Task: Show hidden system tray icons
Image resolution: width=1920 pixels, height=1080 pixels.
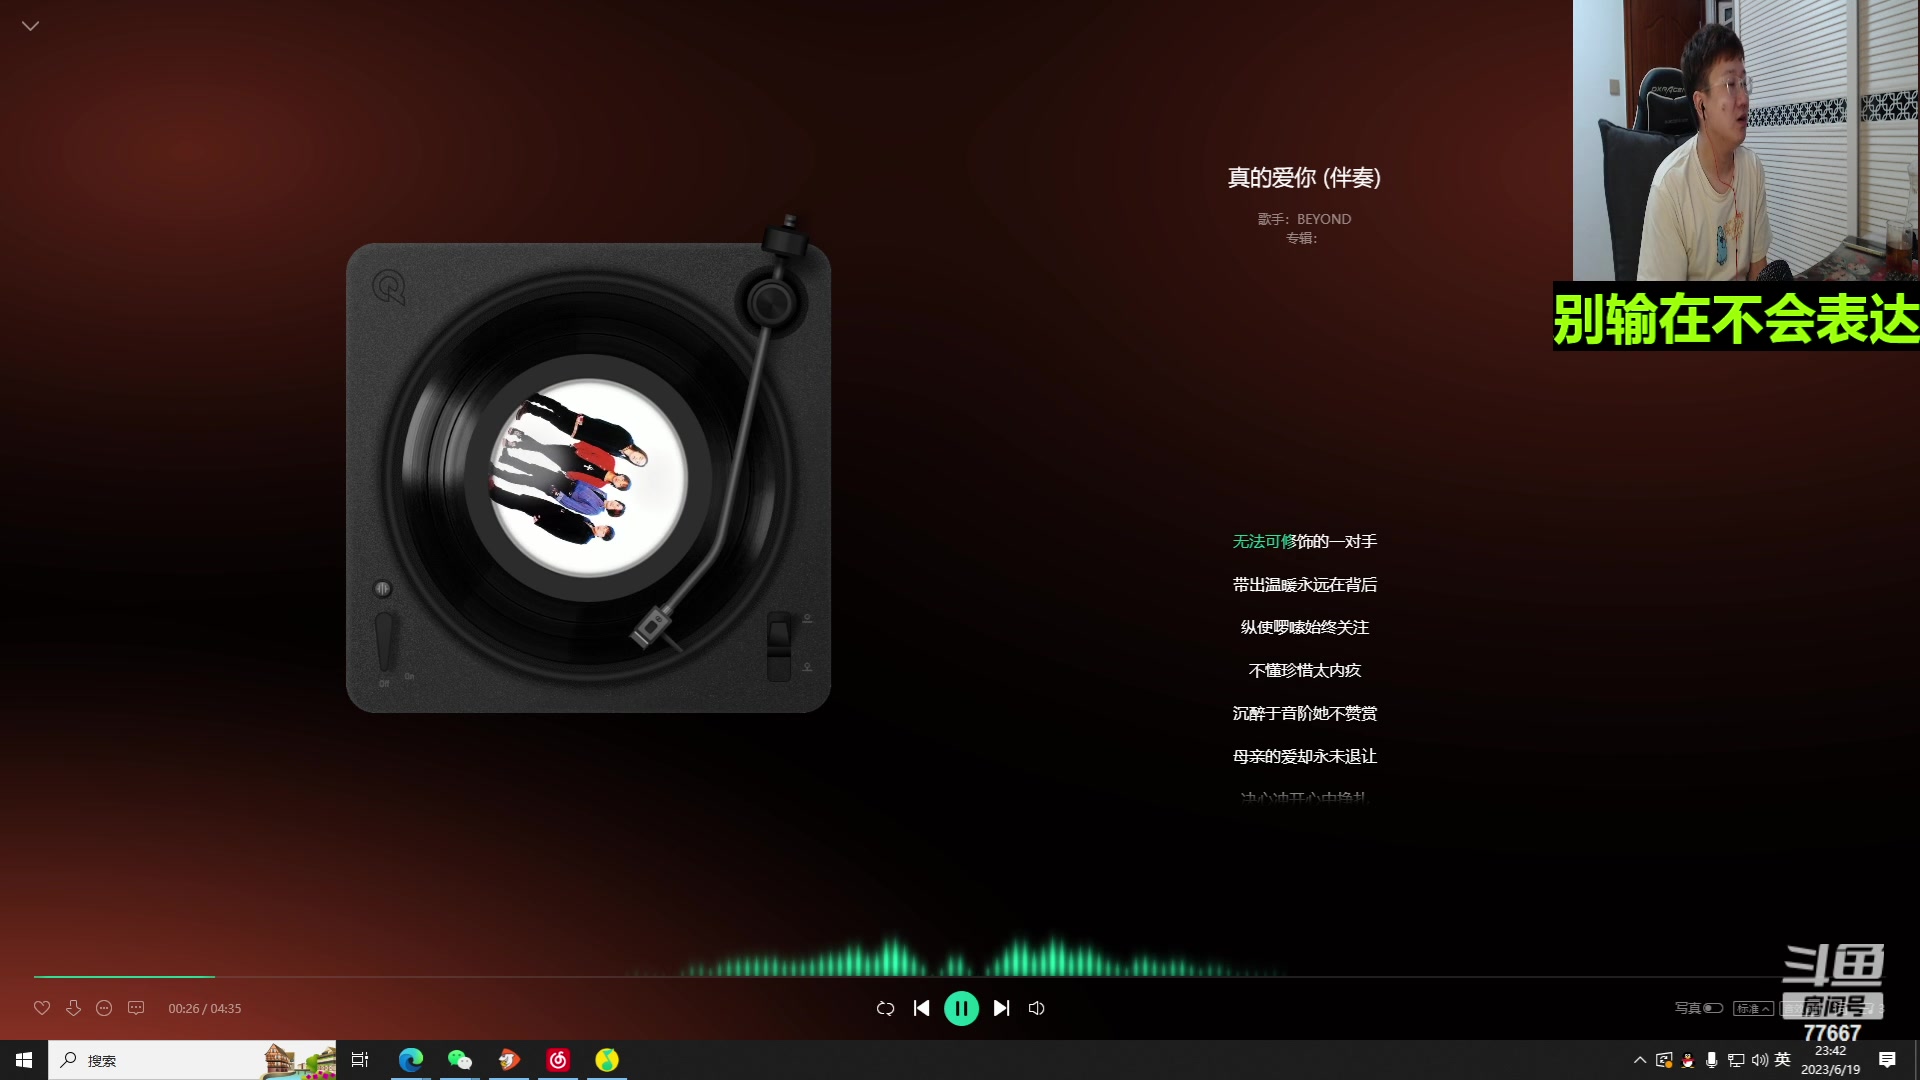Action: point(1640,1060)
